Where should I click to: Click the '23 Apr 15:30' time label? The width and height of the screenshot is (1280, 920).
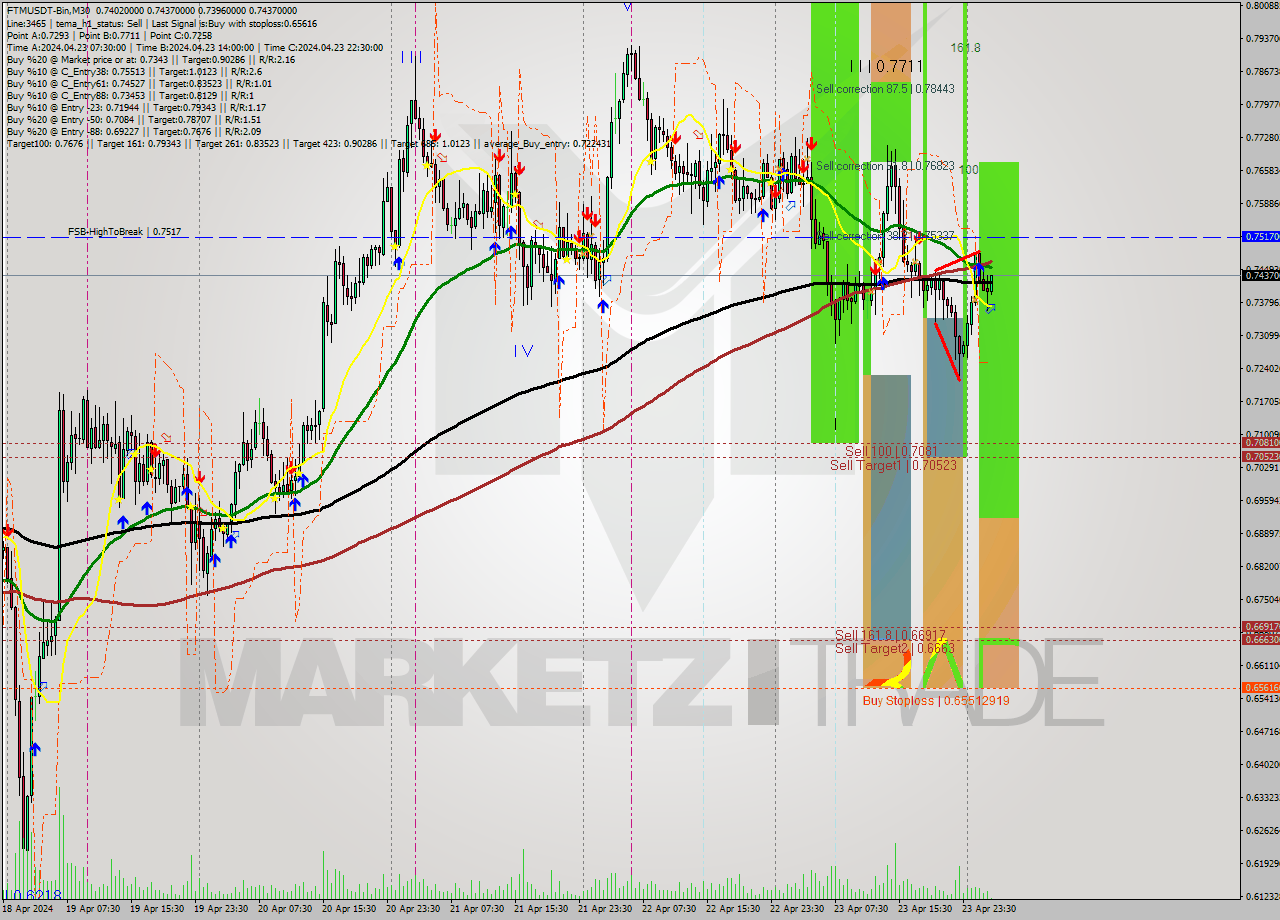click(923, 909)
